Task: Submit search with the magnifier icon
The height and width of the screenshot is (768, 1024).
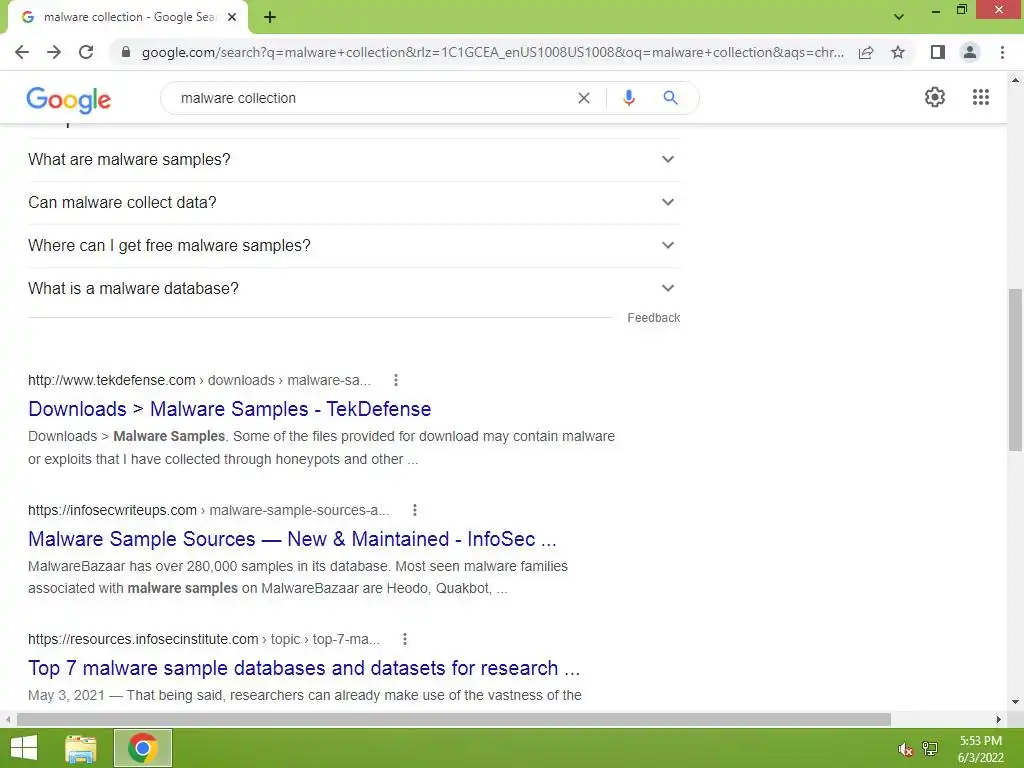Action: (670, 98)
